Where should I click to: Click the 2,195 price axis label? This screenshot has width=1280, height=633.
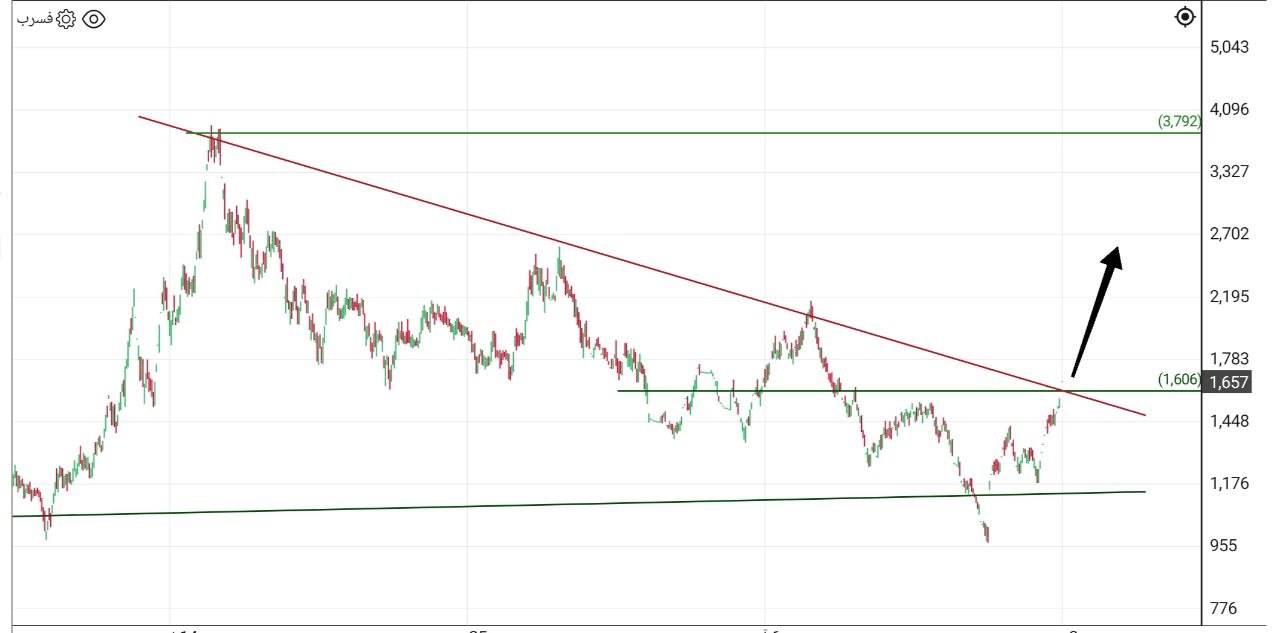(x=1229, y=297)
